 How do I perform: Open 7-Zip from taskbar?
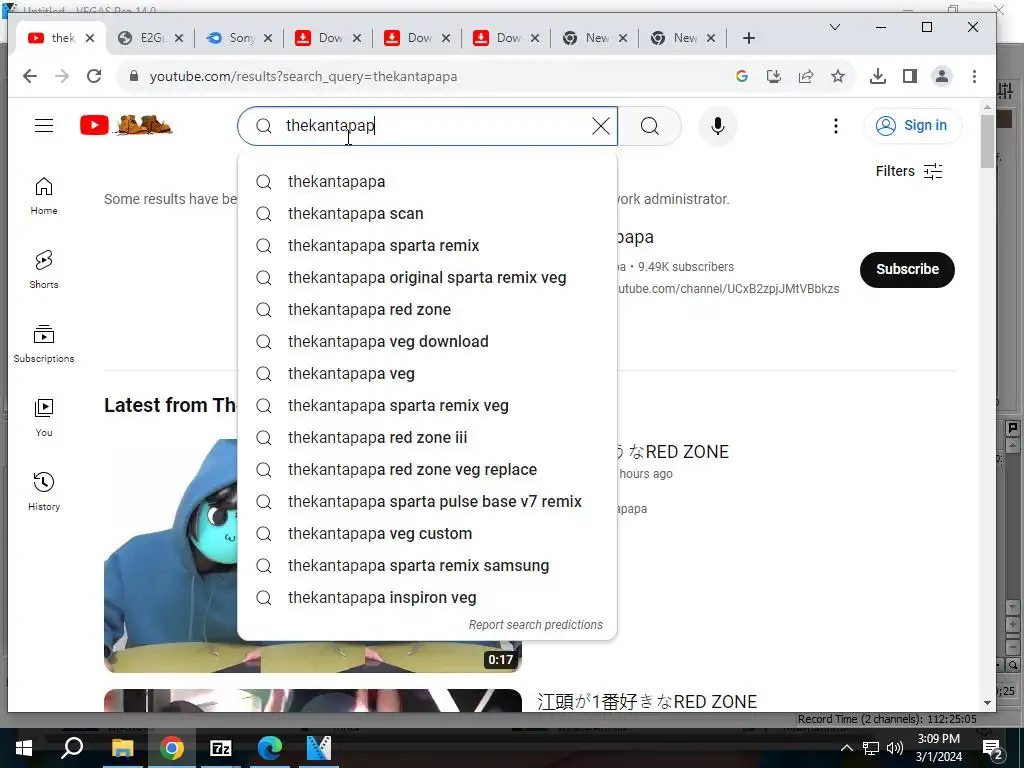pyautogui.click(x=221, y=748)
